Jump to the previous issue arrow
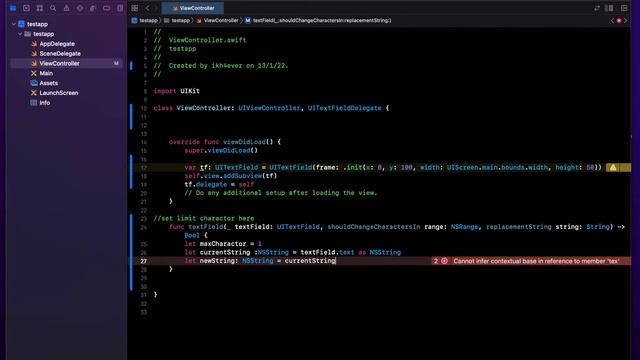Screen dimensions: 640x360 click(612, 20)
